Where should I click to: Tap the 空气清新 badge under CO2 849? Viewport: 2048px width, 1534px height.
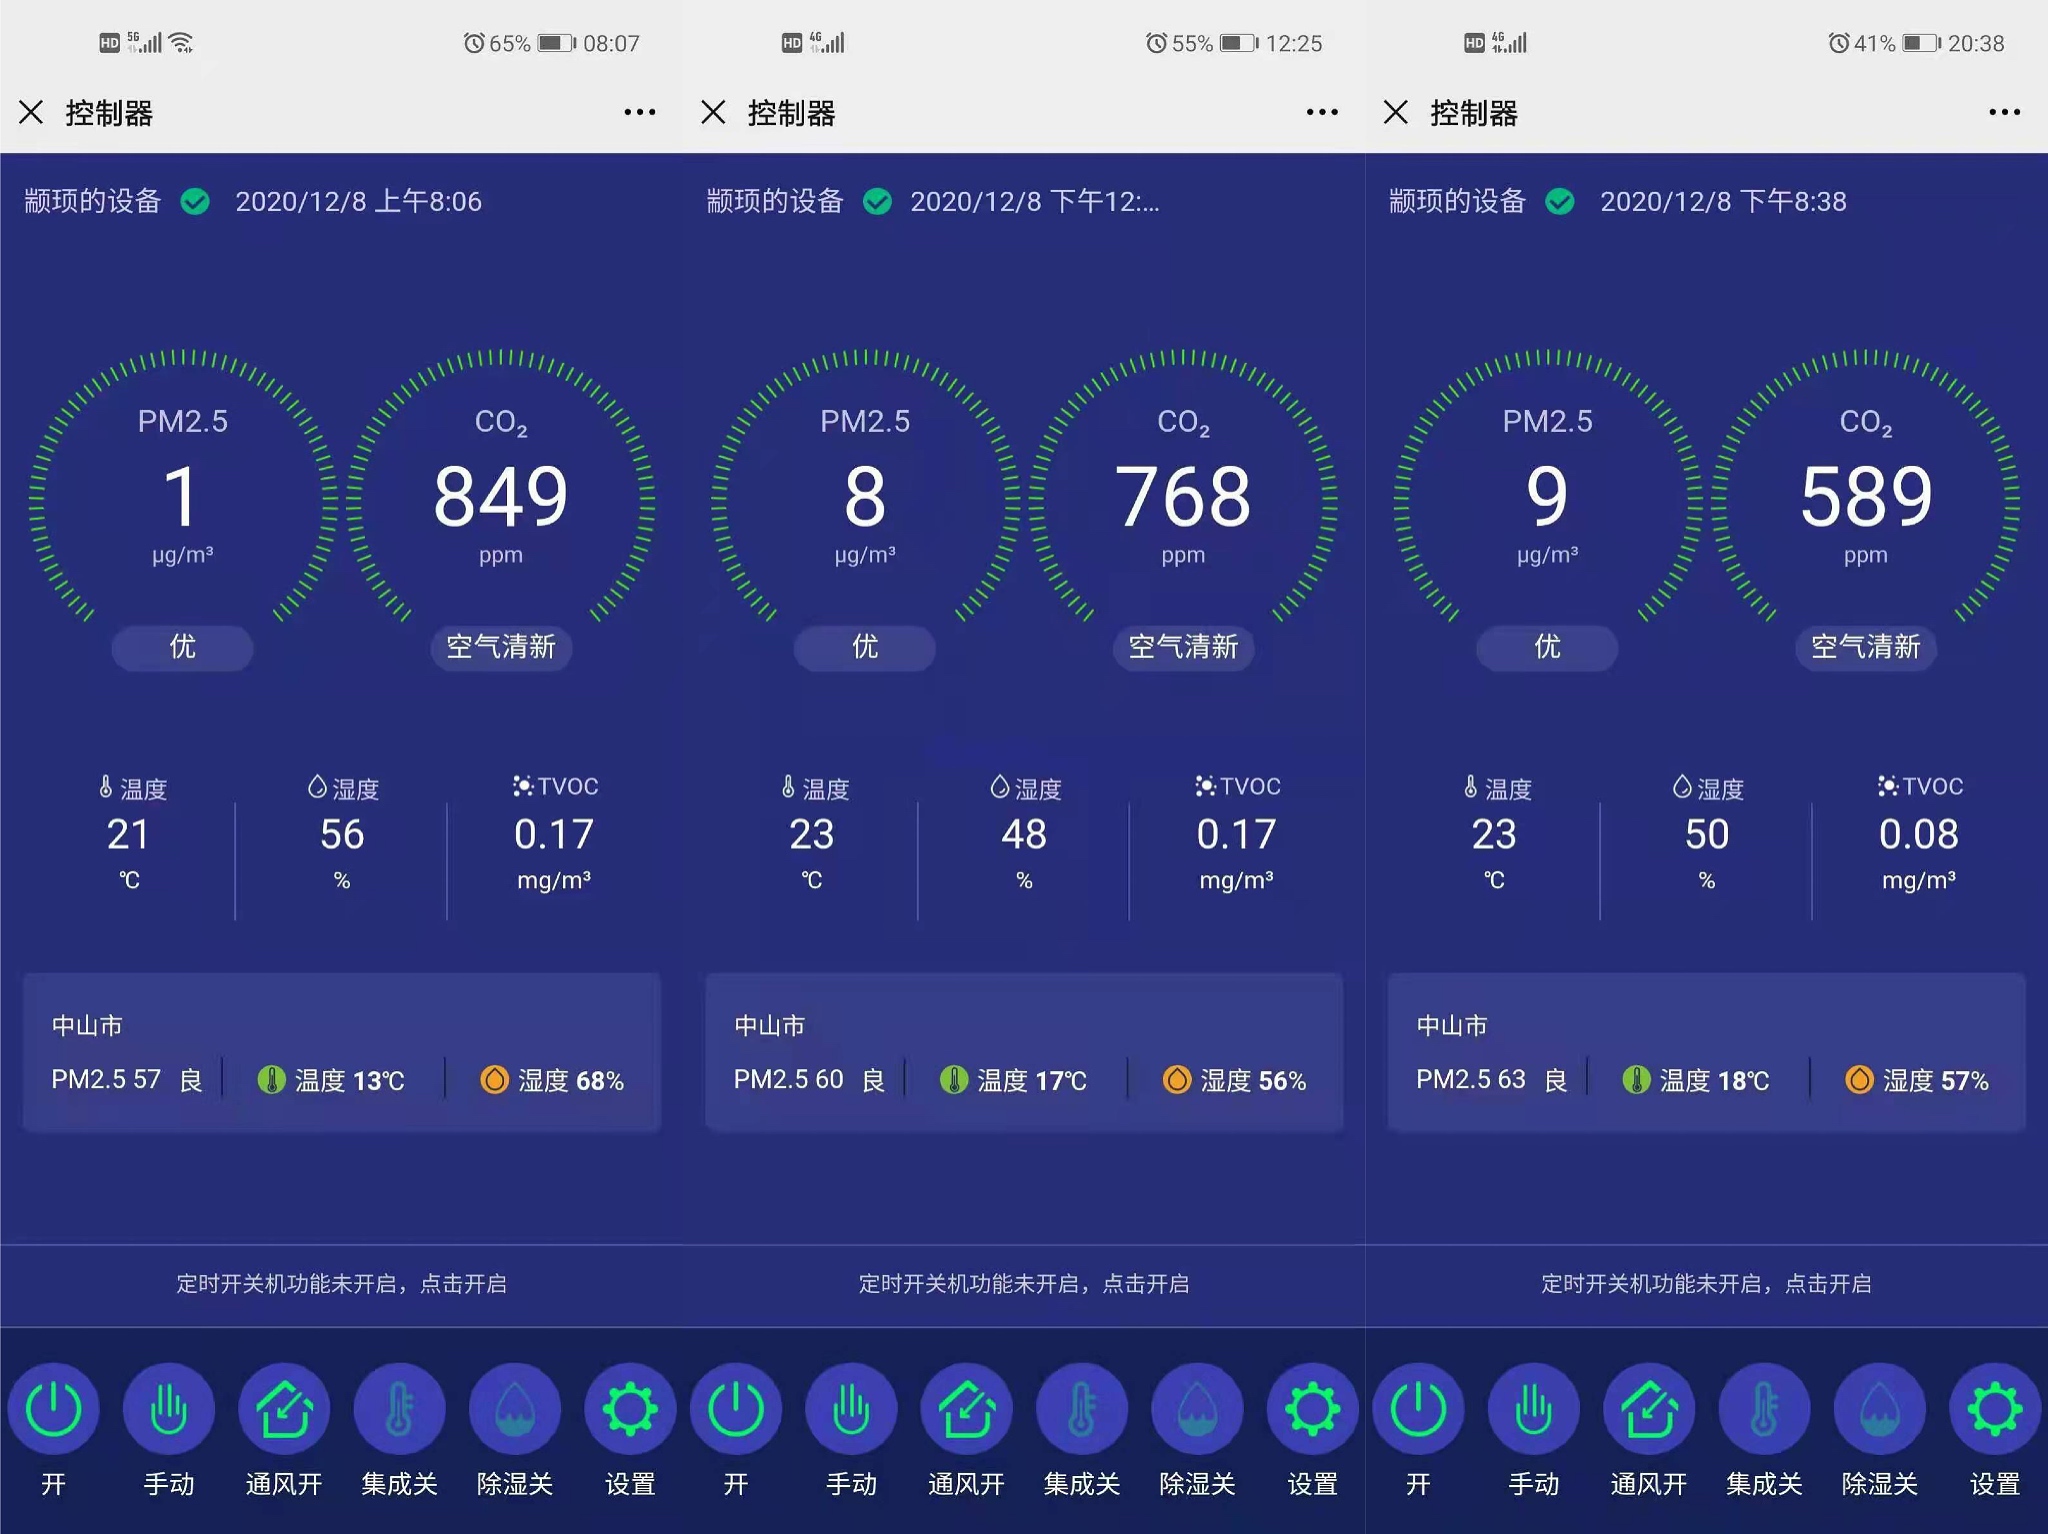(500, 647)
